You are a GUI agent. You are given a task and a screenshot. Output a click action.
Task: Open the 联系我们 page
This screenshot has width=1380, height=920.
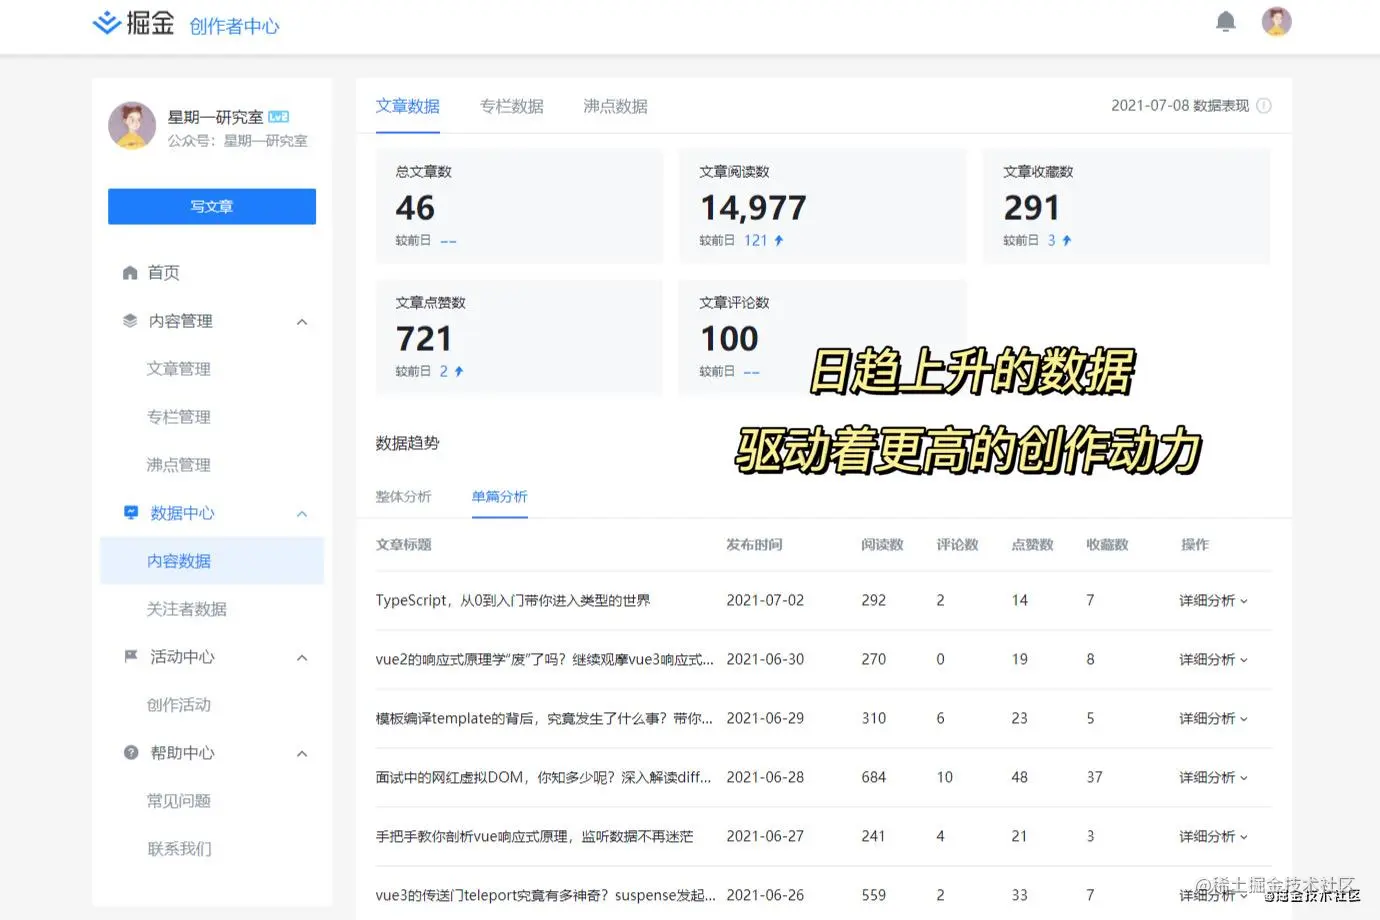pyautogui.click(x=179, y=848)
